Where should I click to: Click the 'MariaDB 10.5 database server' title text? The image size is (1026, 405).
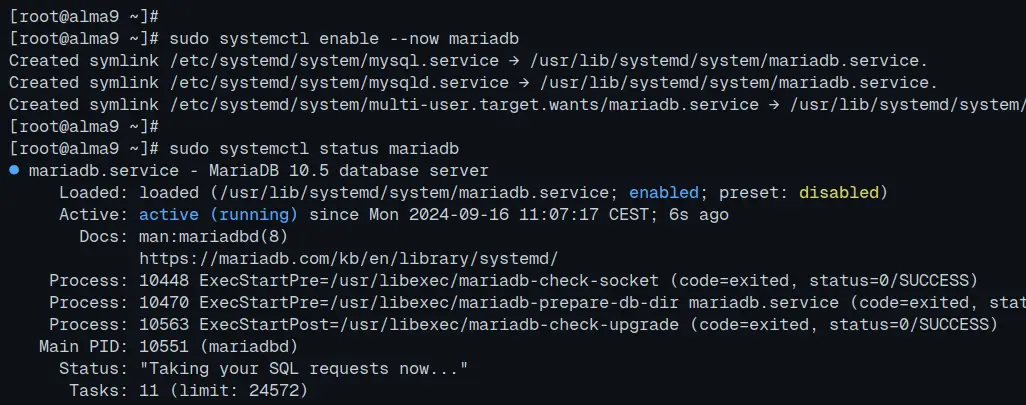(x=348, y=171)
